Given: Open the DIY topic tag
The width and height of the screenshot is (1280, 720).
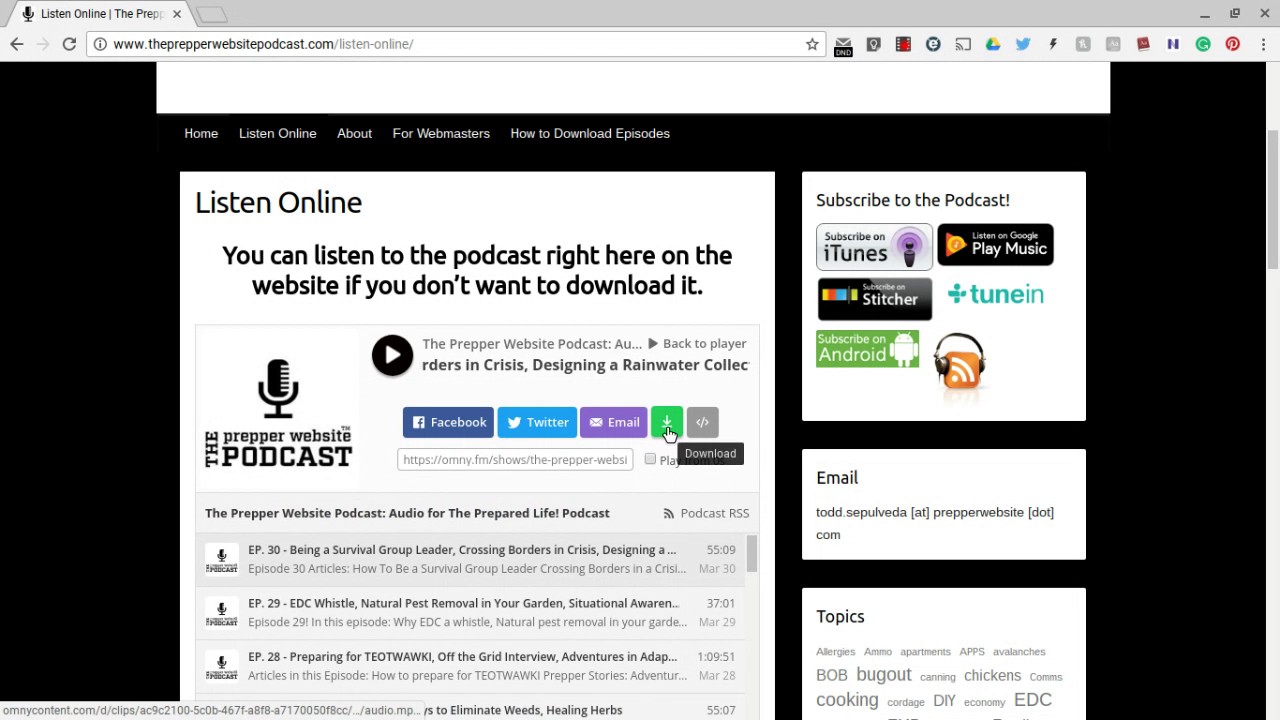Looking at the screenshot, I should tap(944, 701).
